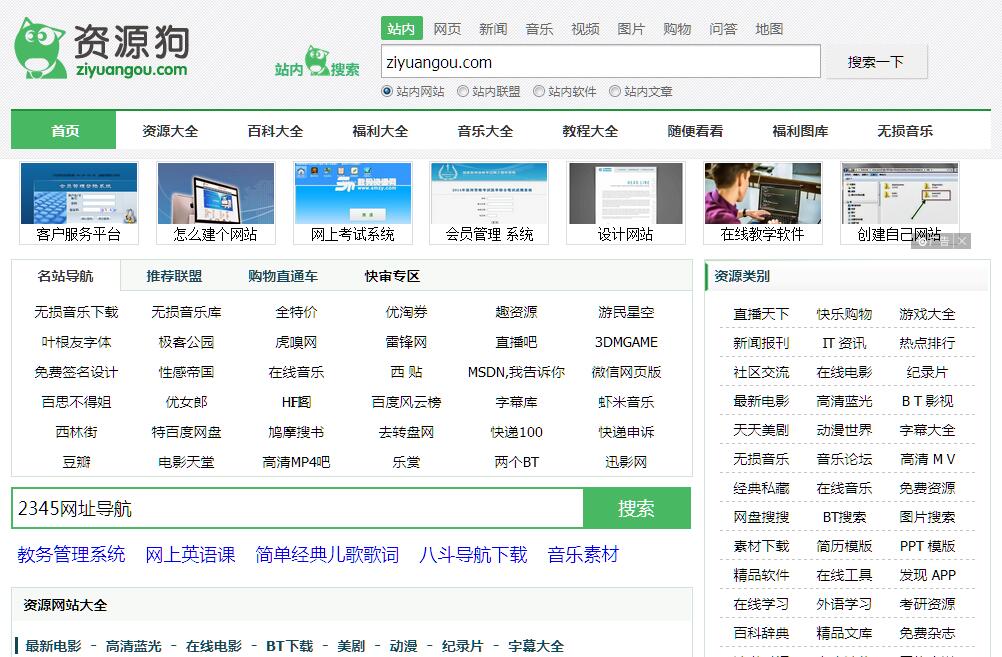Open the 购物直通车 tab
Image resolution: width=1002 pixels, height=657 pixels.
coord(283,276)
